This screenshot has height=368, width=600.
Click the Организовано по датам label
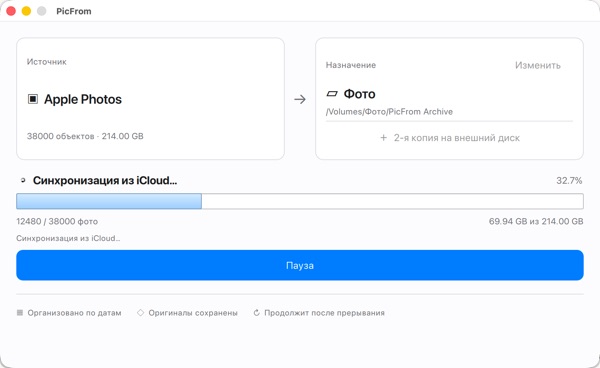(74, 313)
